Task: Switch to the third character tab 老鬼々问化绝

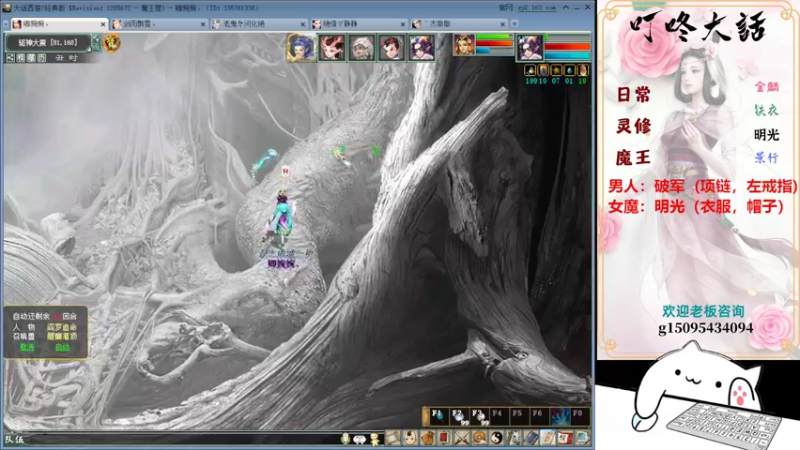Action: 259,24
